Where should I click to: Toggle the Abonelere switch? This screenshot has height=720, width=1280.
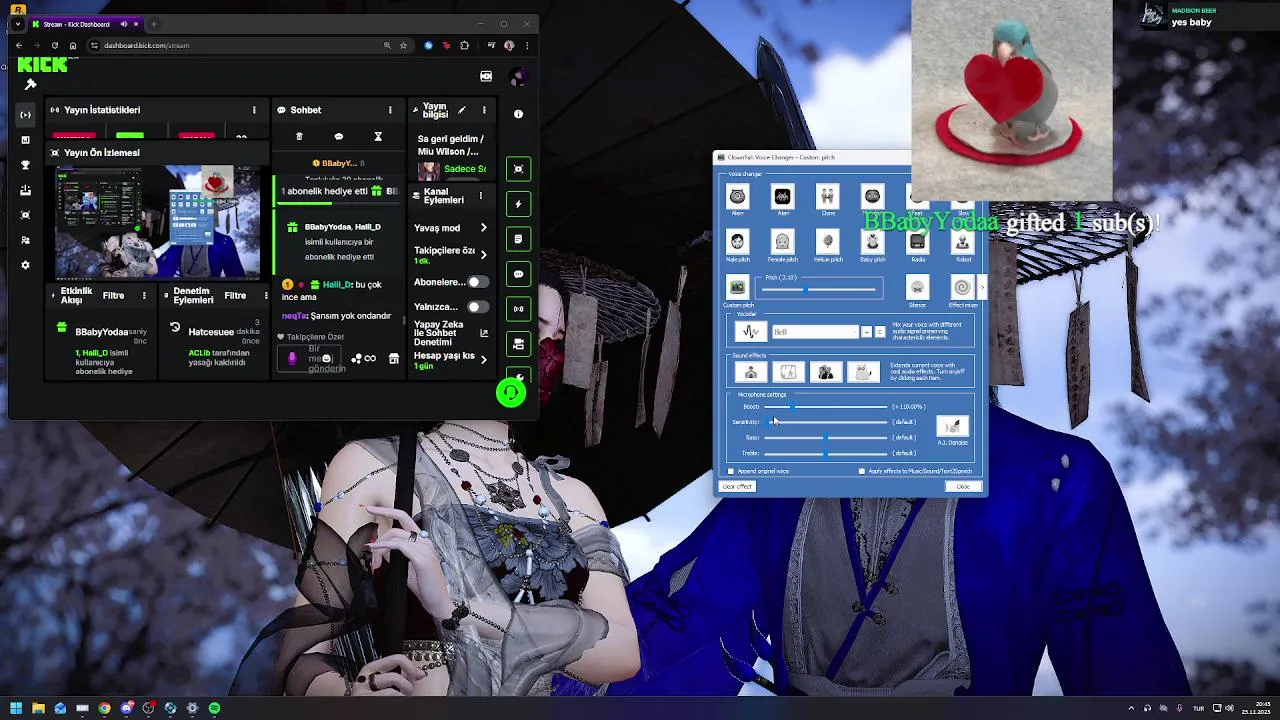tap(479, 282)
